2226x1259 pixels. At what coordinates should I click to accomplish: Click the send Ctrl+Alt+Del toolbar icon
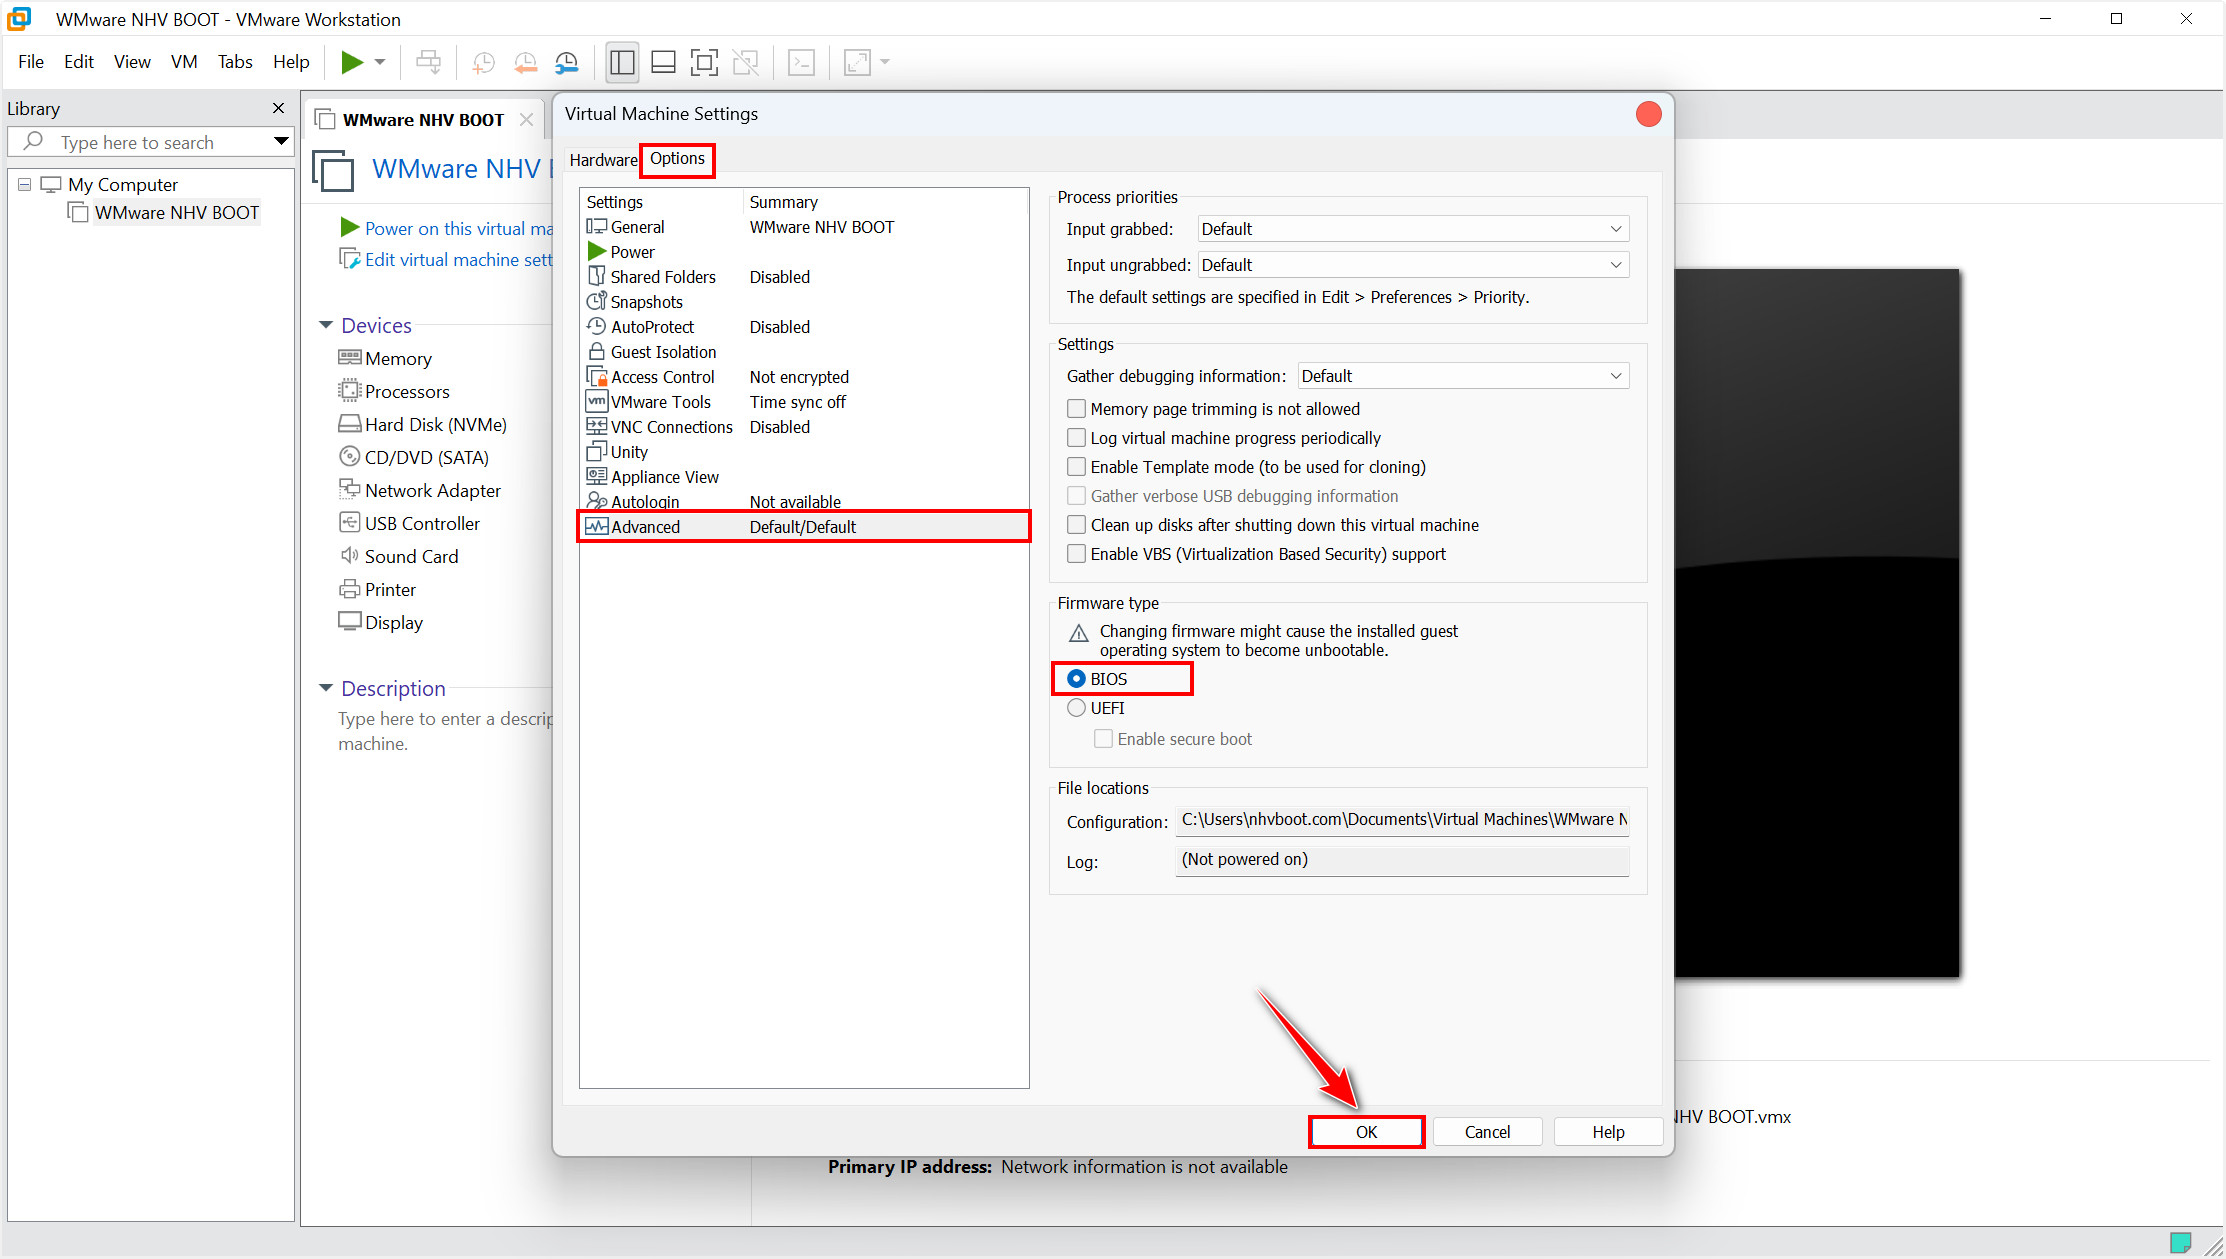(x=428, y=62)
